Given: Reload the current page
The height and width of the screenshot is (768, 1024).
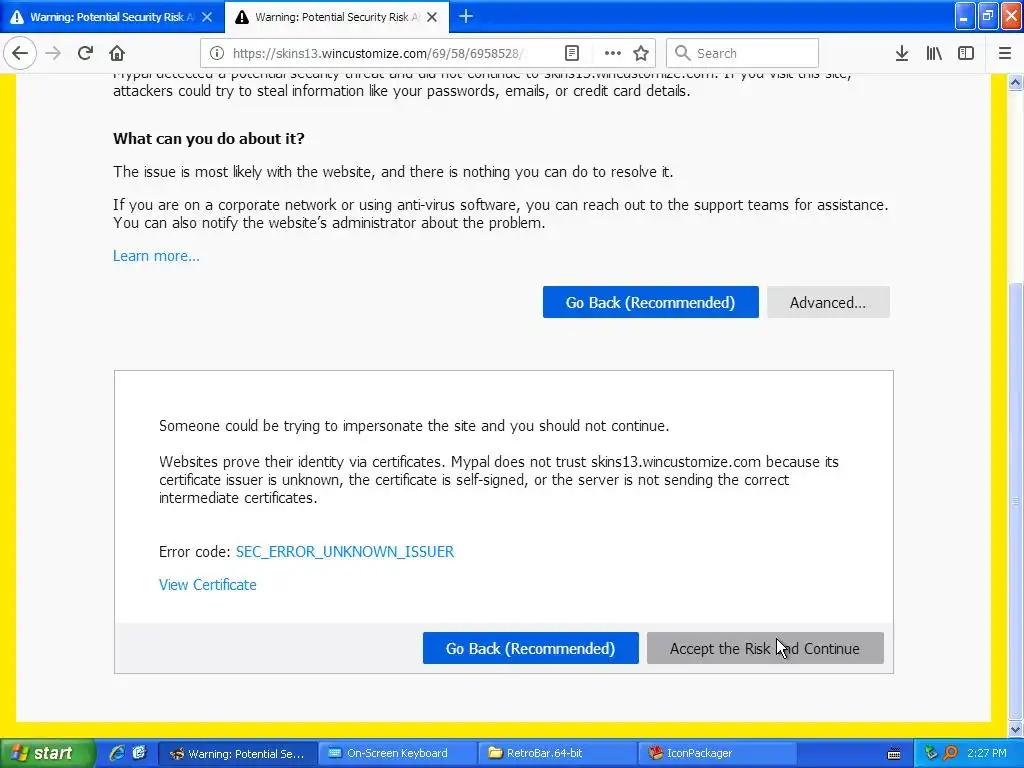Looking at the screenshot, I should 85,53.
